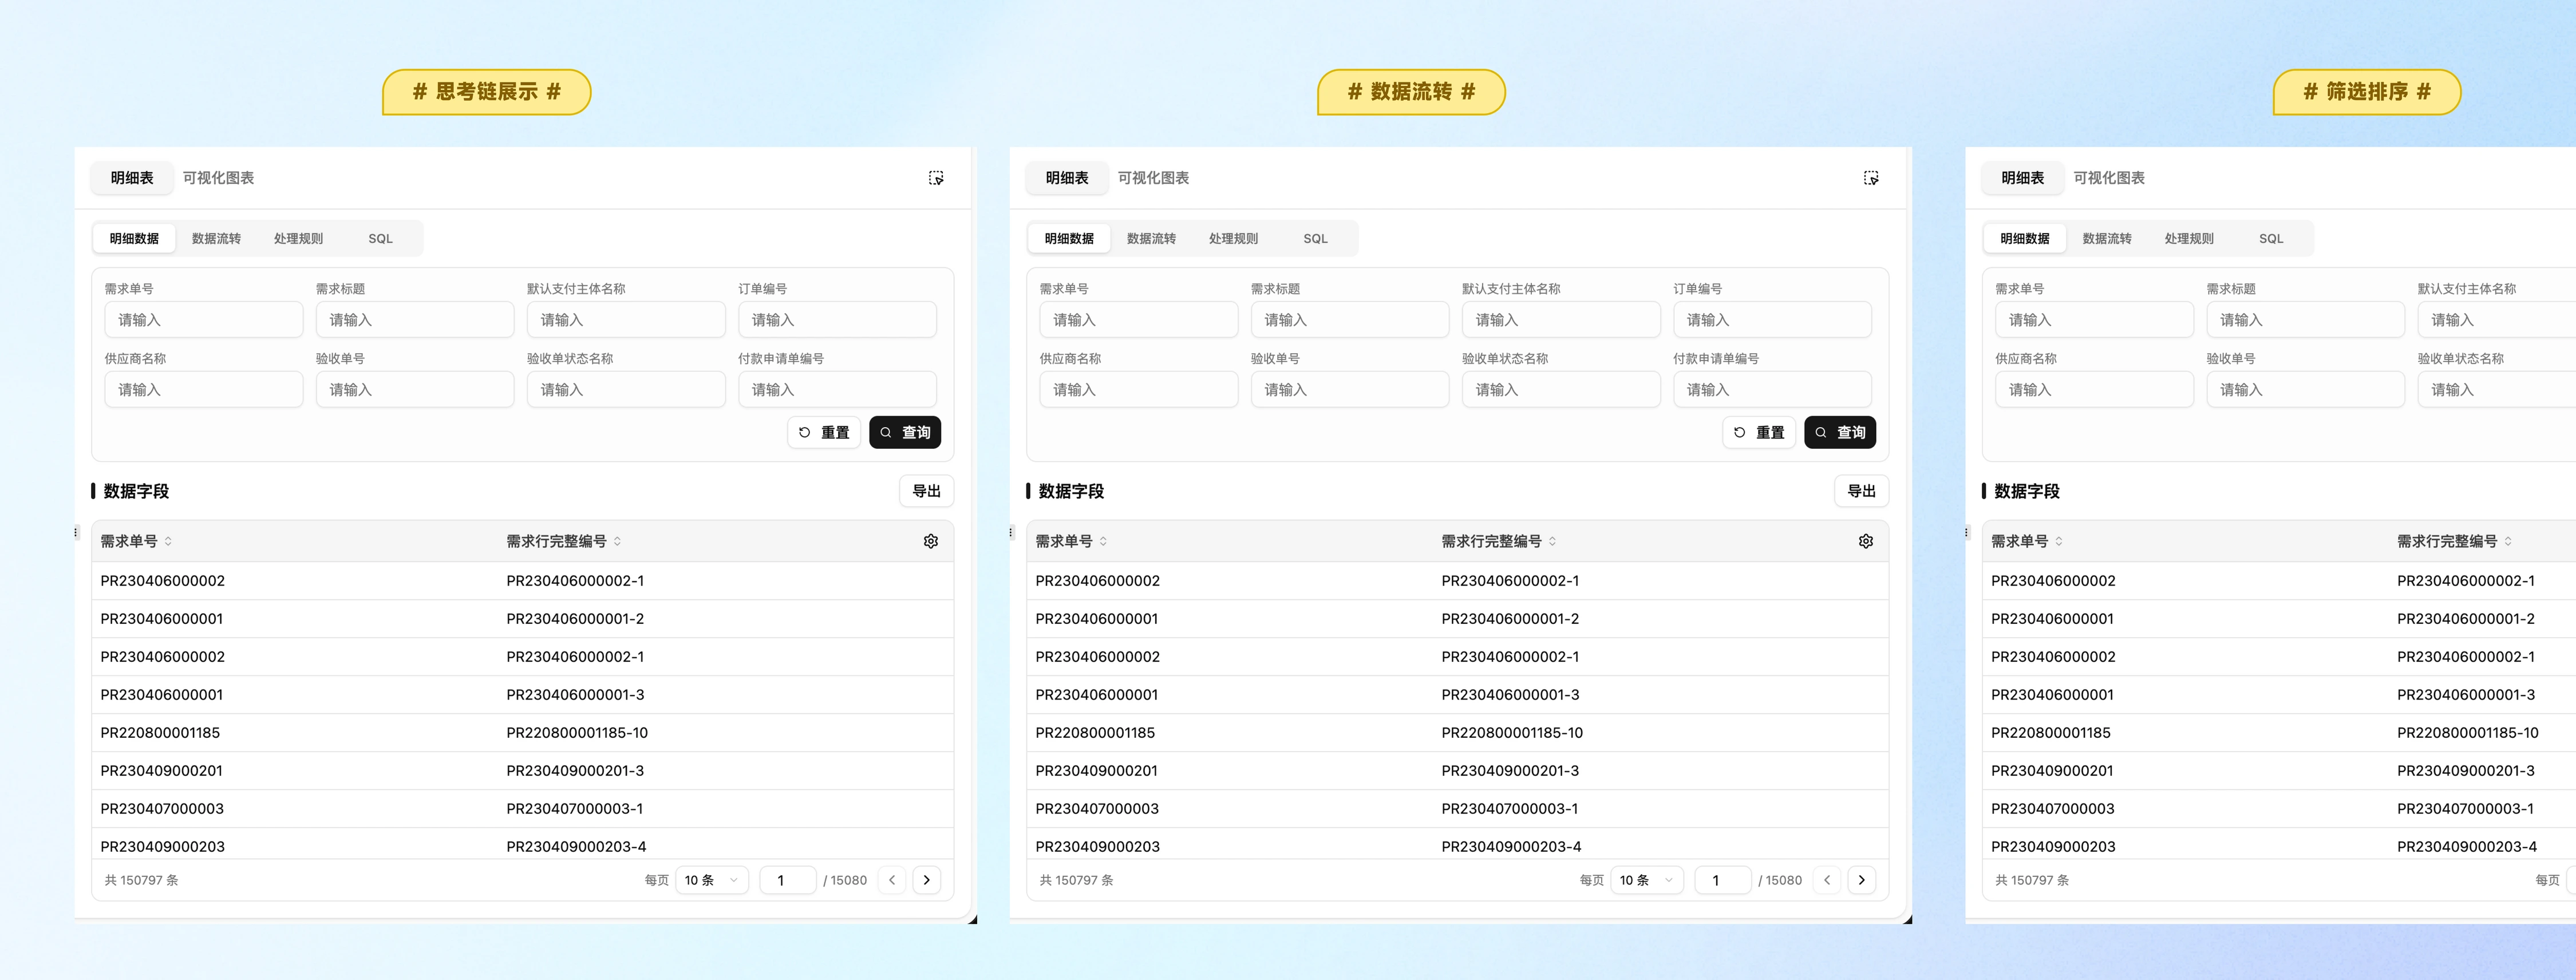Click PR230407000003 cell in 思考链展示 table
2576x980 pixels.
coord(162,809)
